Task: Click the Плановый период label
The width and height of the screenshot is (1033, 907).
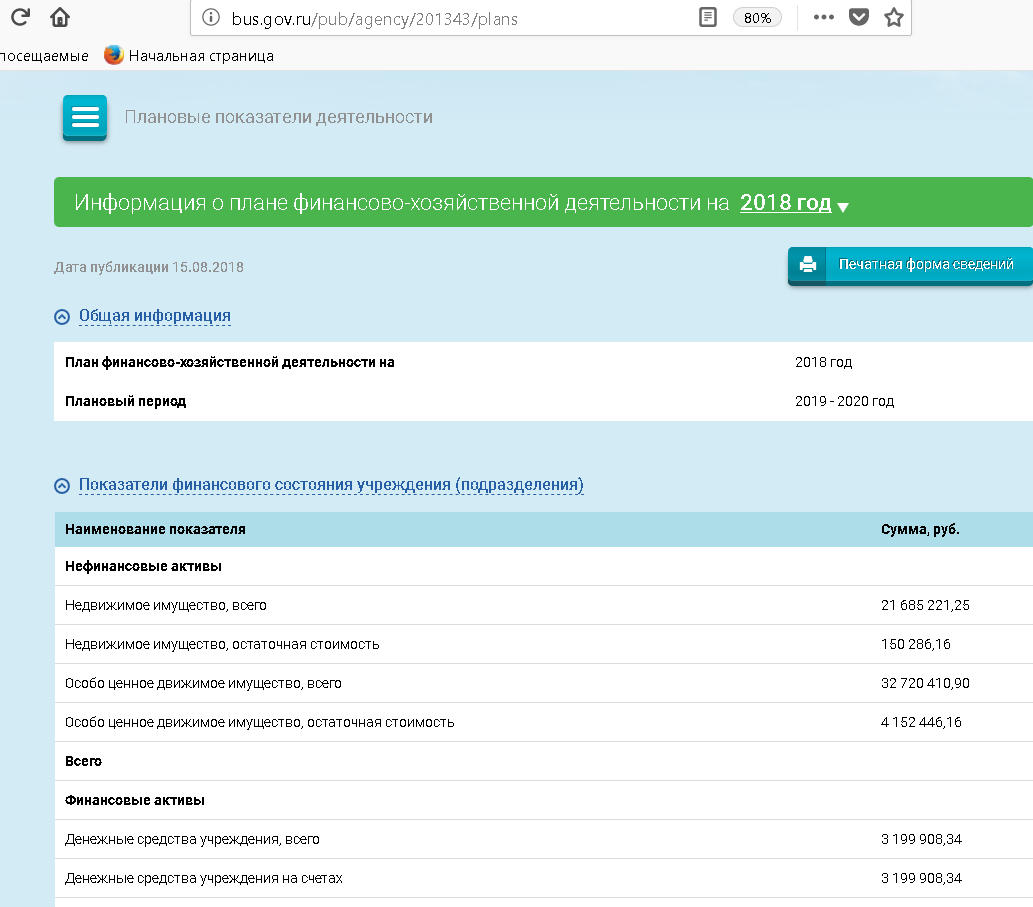Action: coord(125,401)
